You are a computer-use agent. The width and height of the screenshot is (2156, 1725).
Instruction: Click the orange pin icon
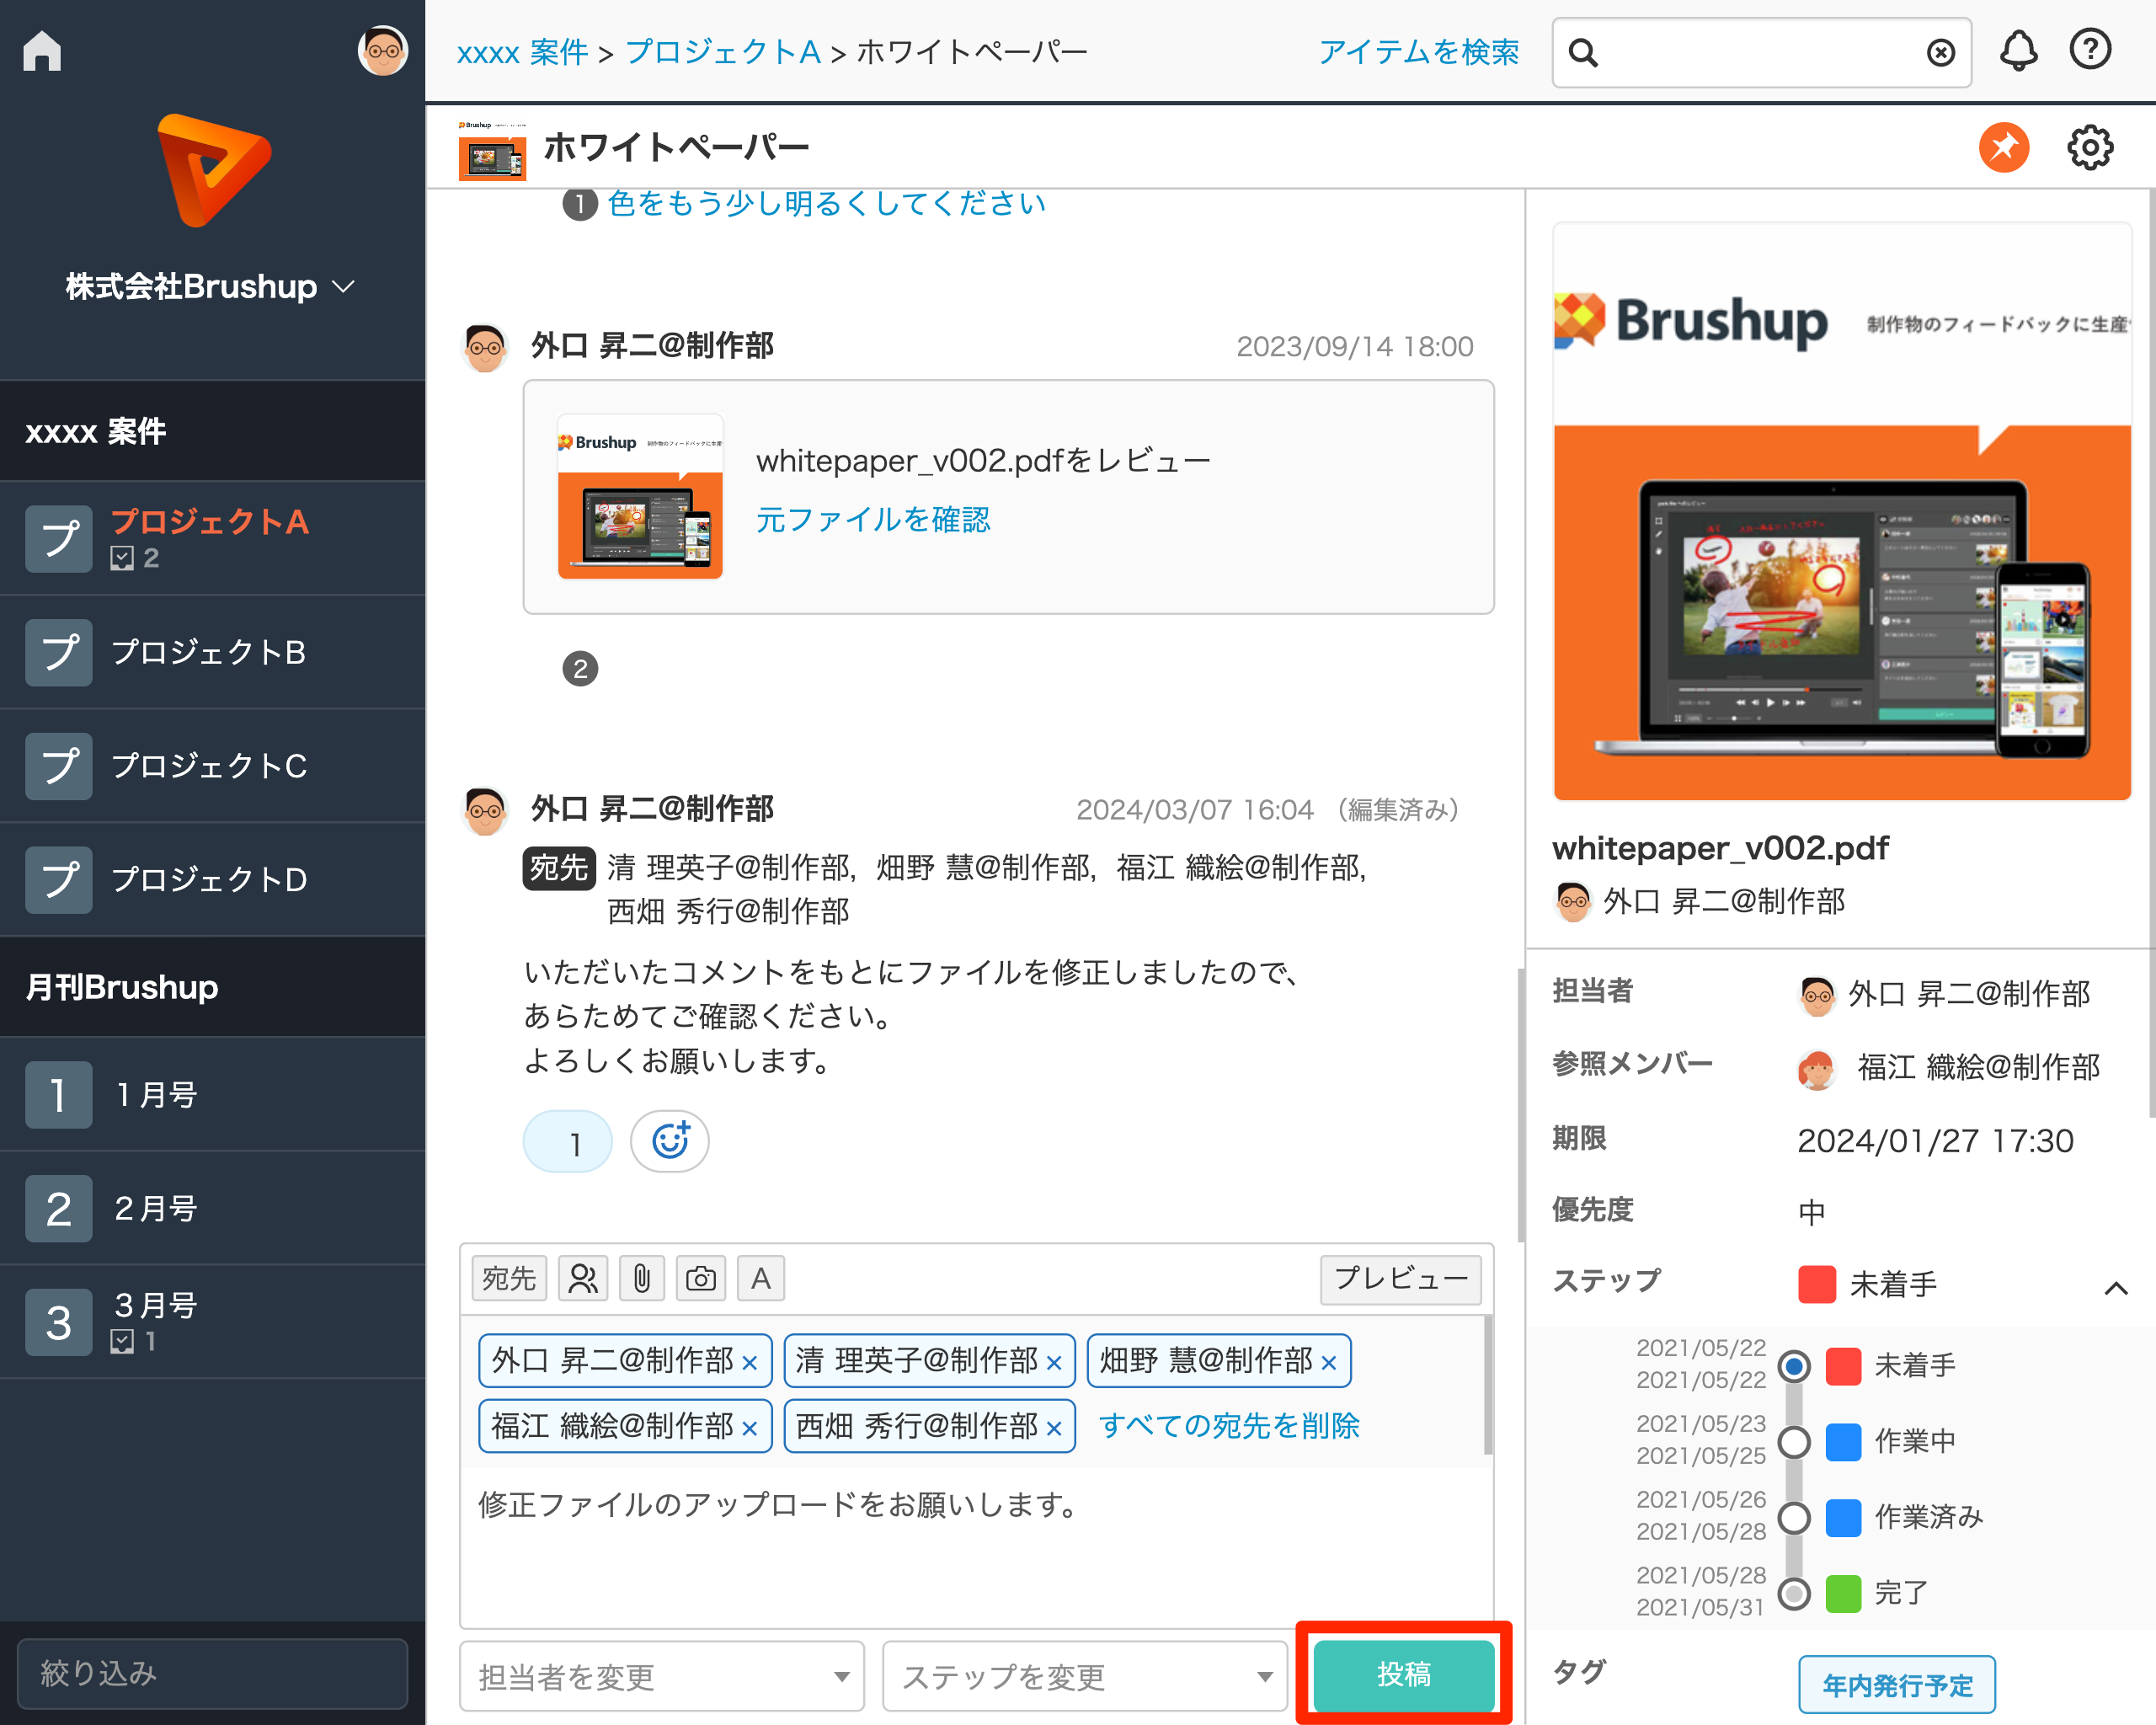tap(2003, 148)
